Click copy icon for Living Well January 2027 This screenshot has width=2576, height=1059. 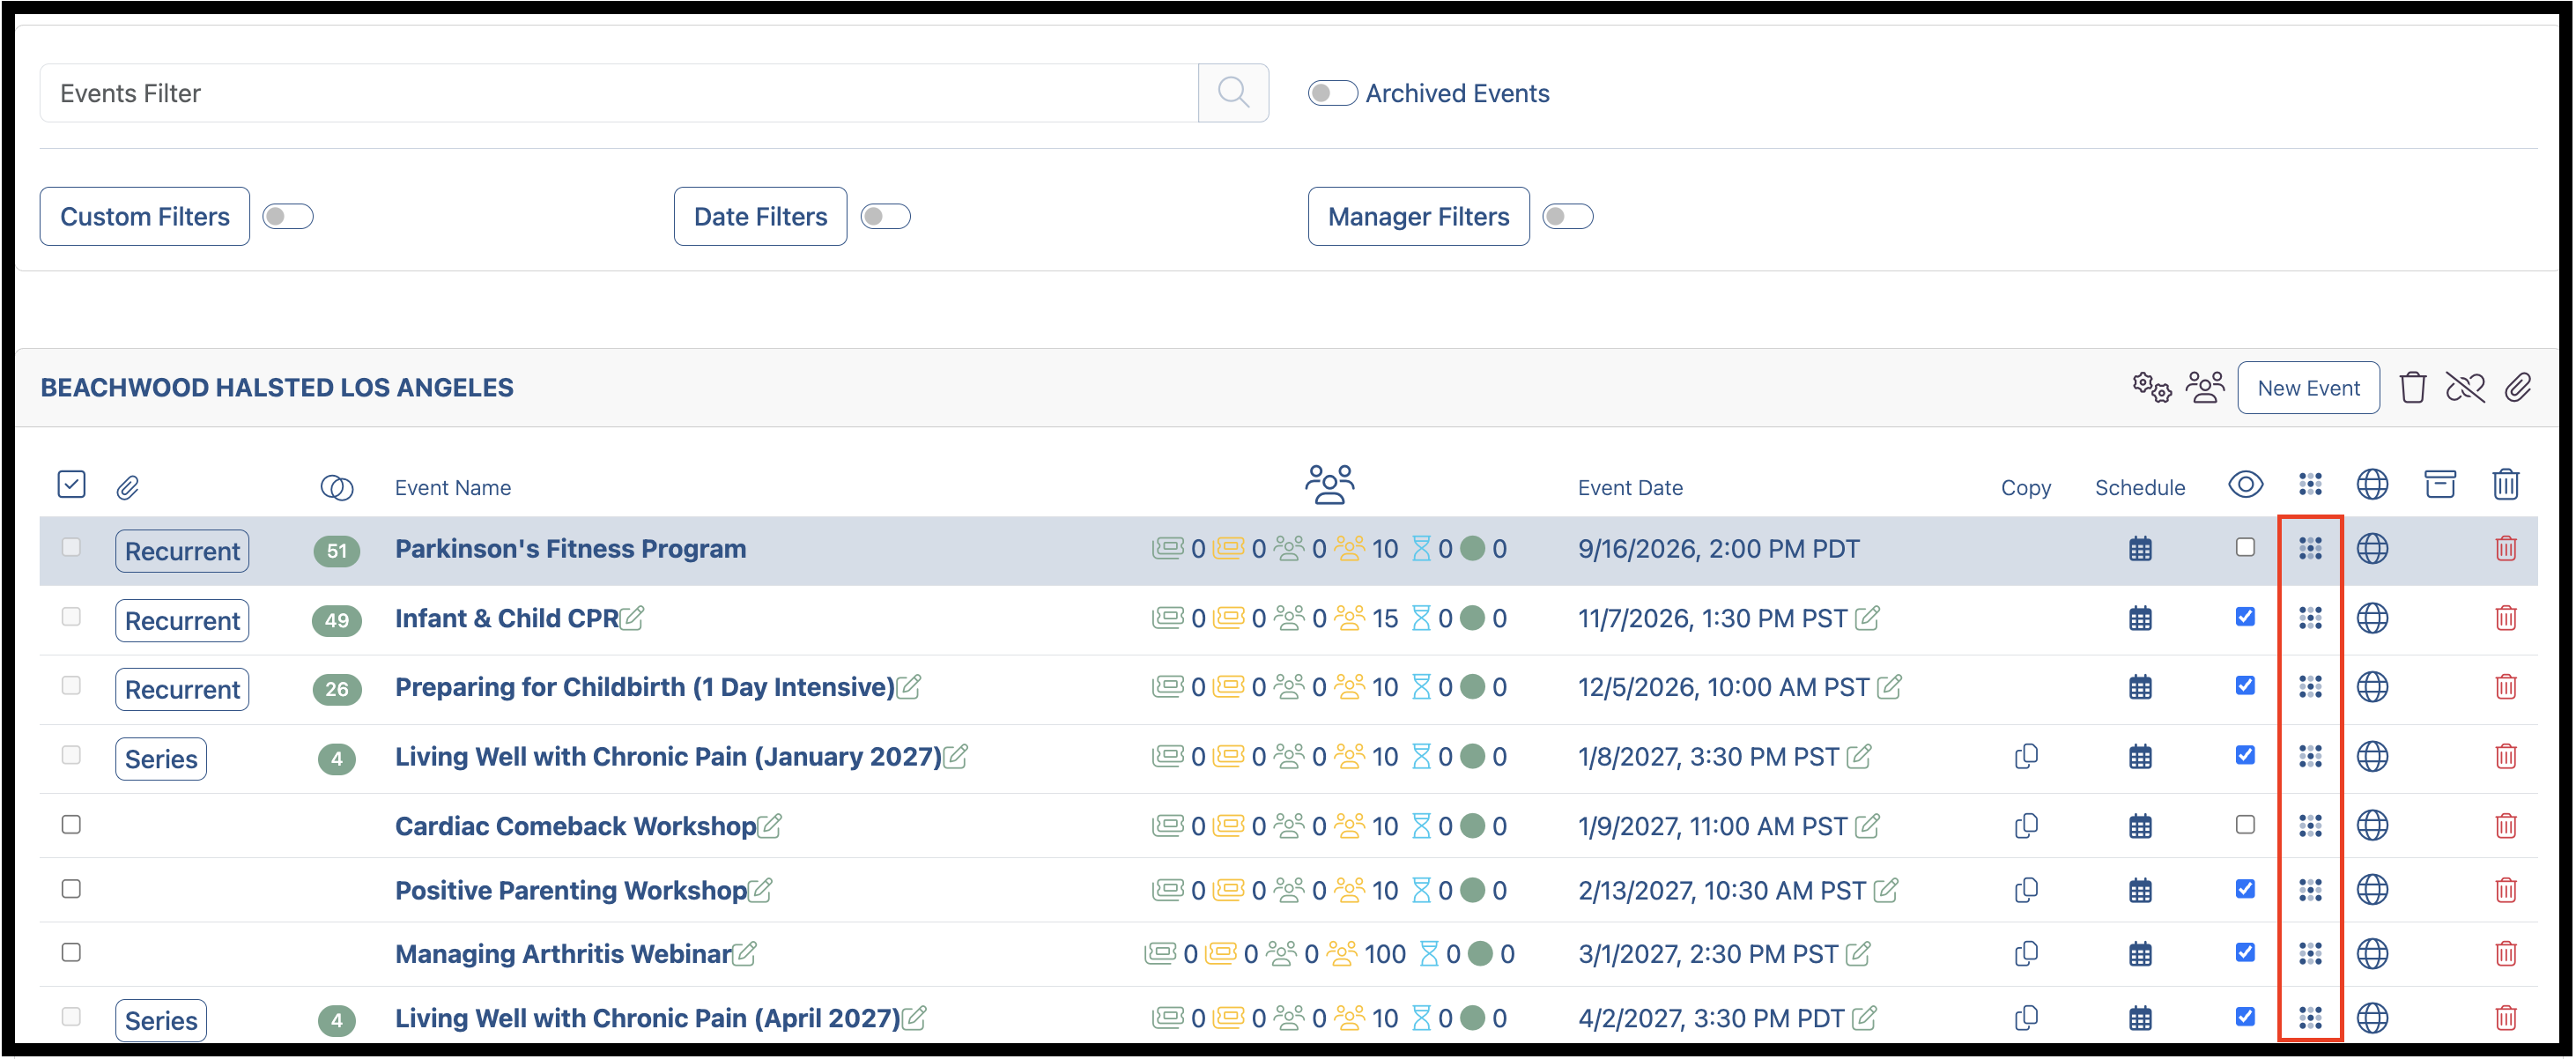click(x=2026, y=757)
